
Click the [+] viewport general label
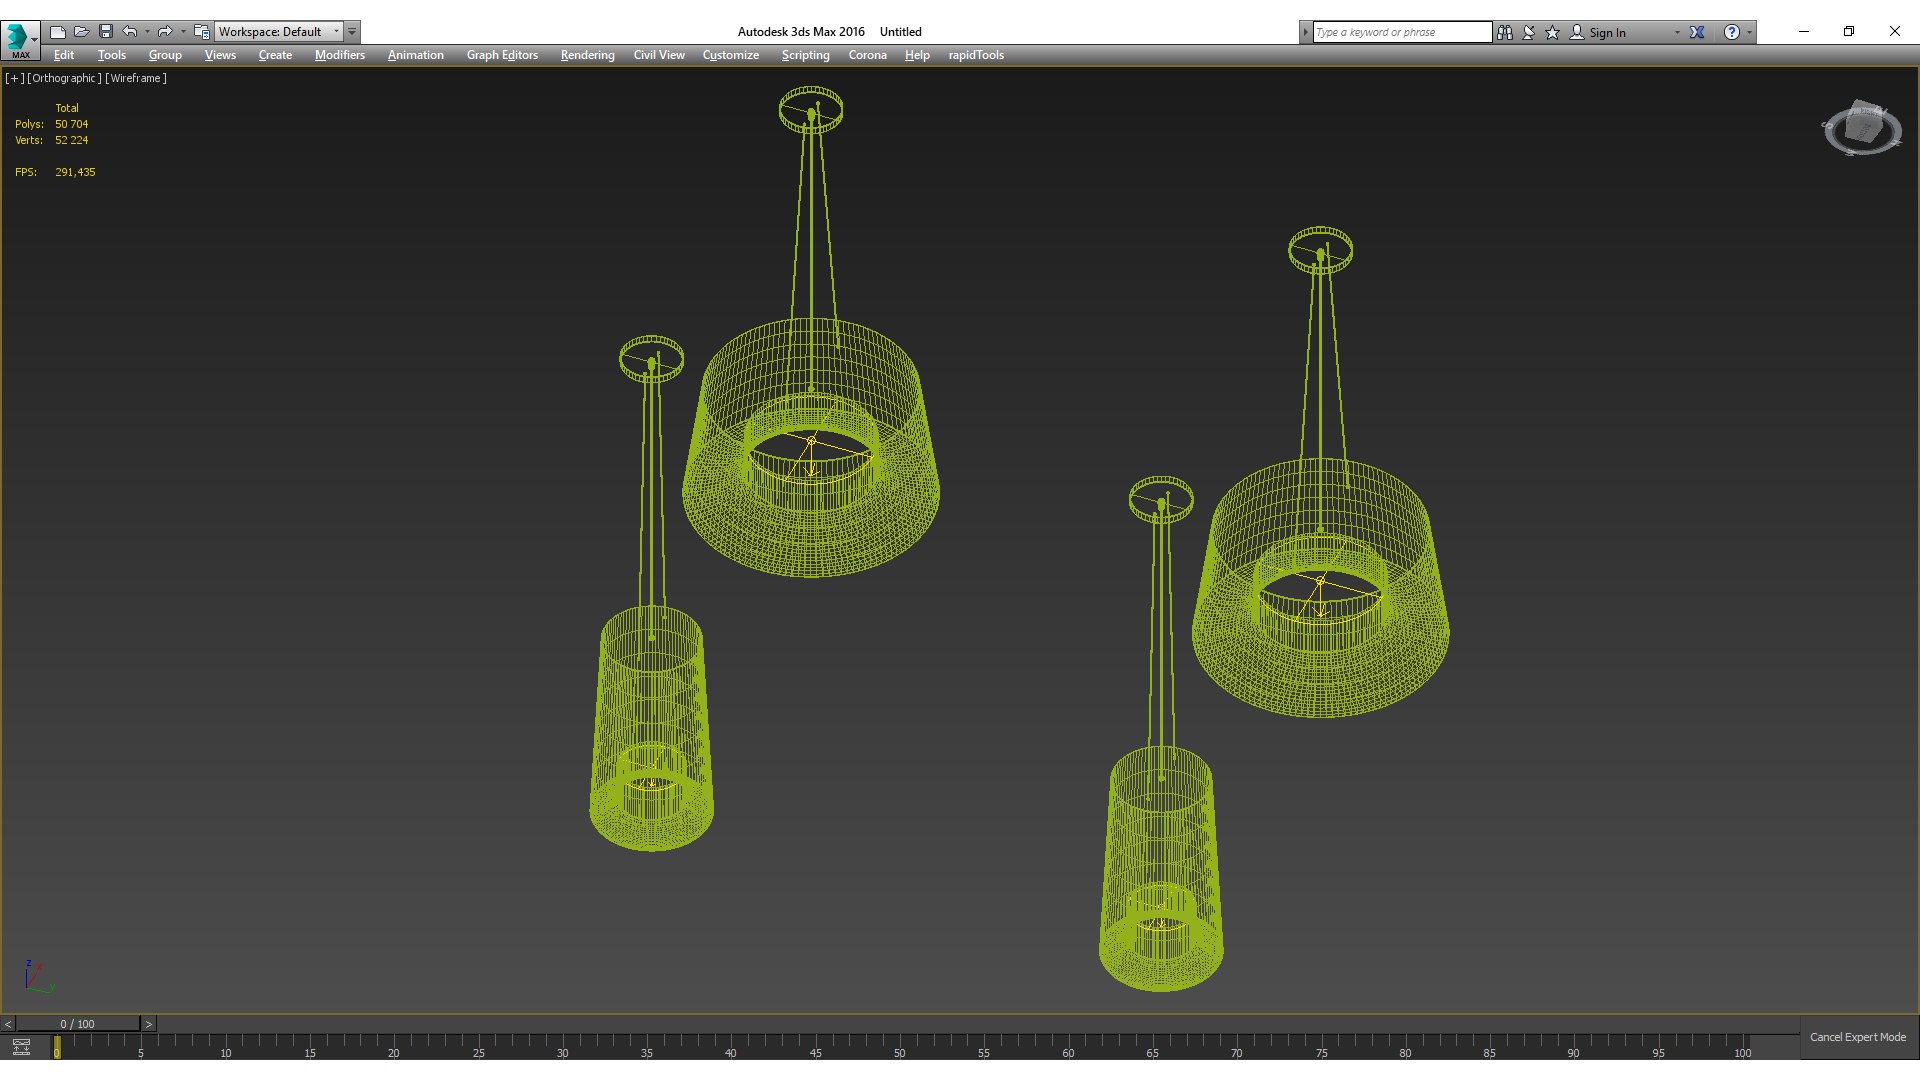pos(14,78)
